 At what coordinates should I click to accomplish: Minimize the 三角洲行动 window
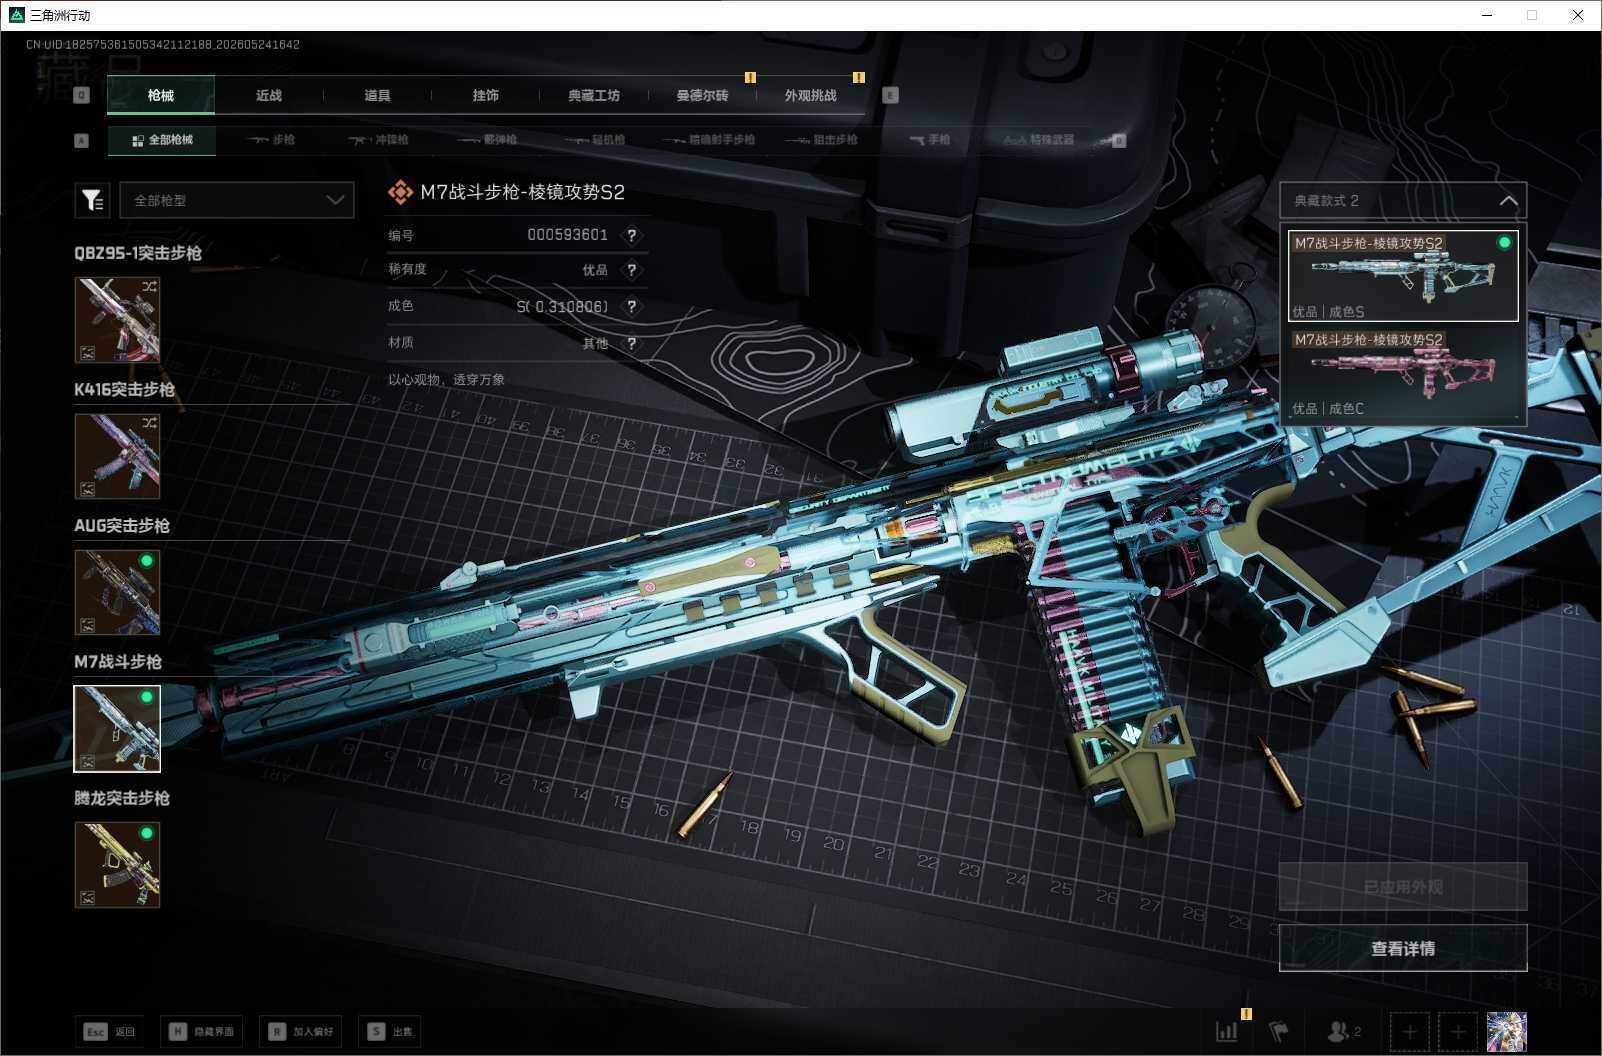click(1486, 15)
